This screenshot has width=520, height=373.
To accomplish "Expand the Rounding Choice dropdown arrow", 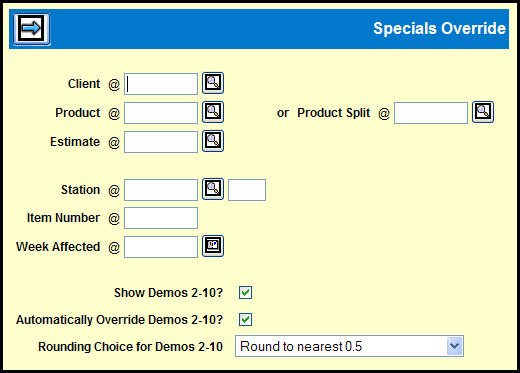I will tap(454, 346).
